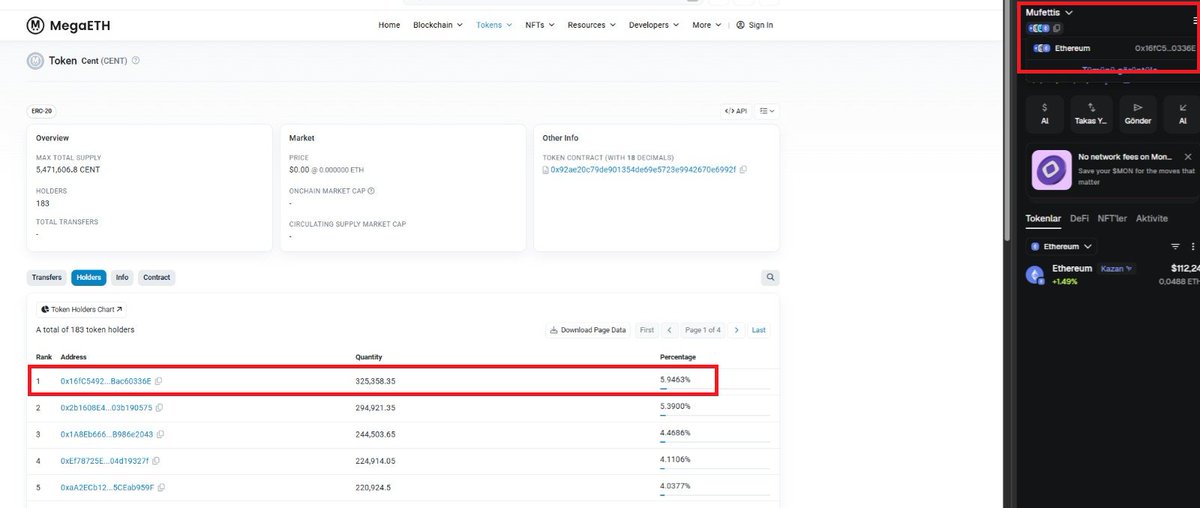Click the Gönder (send) button

1137,113
